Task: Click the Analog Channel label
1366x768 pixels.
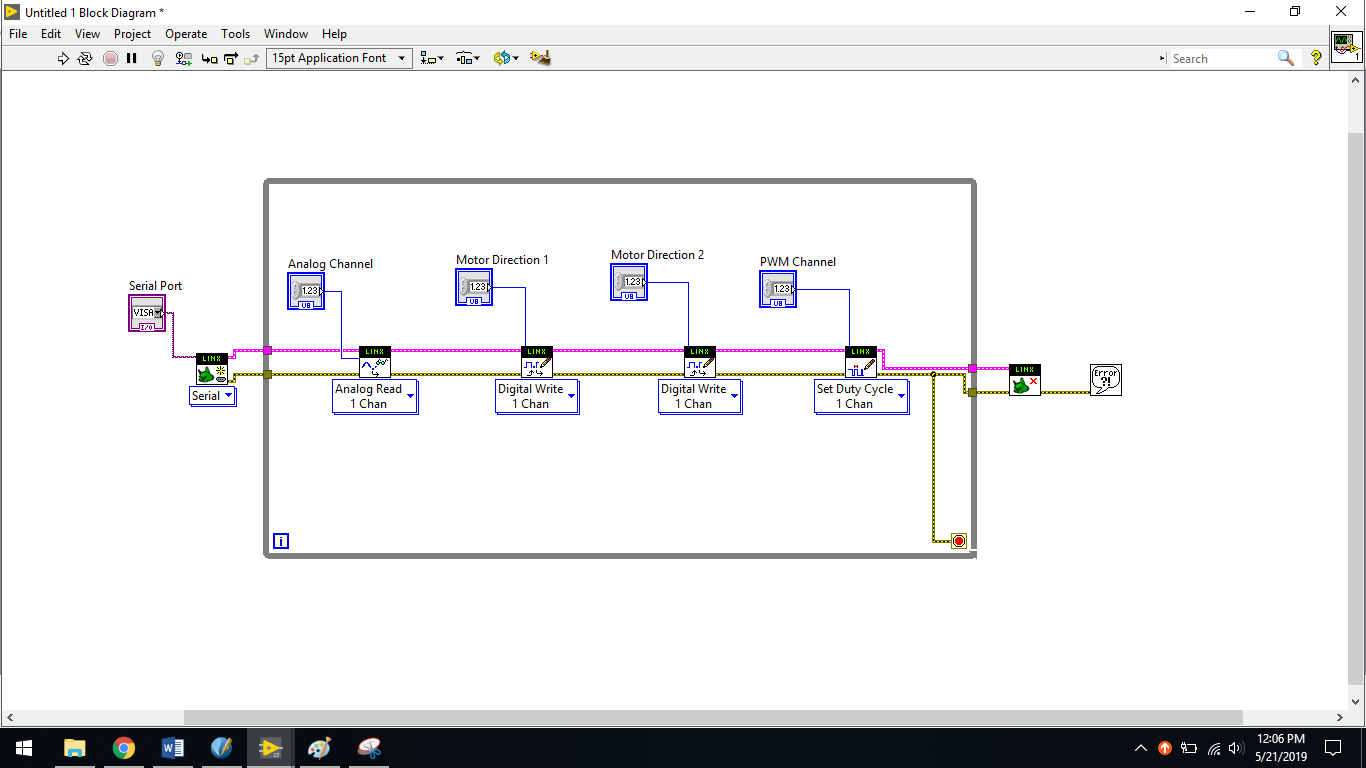Action: (x=330, y=264)
